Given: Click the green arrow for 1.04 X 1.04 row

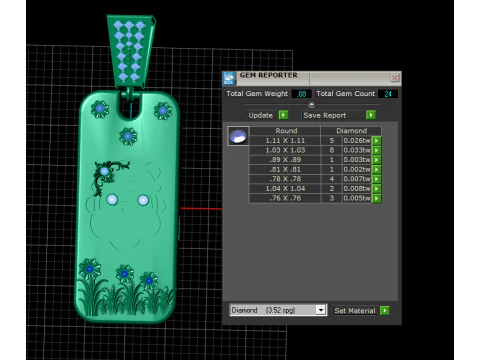Looking at the screenshot, I should [377, 189].
